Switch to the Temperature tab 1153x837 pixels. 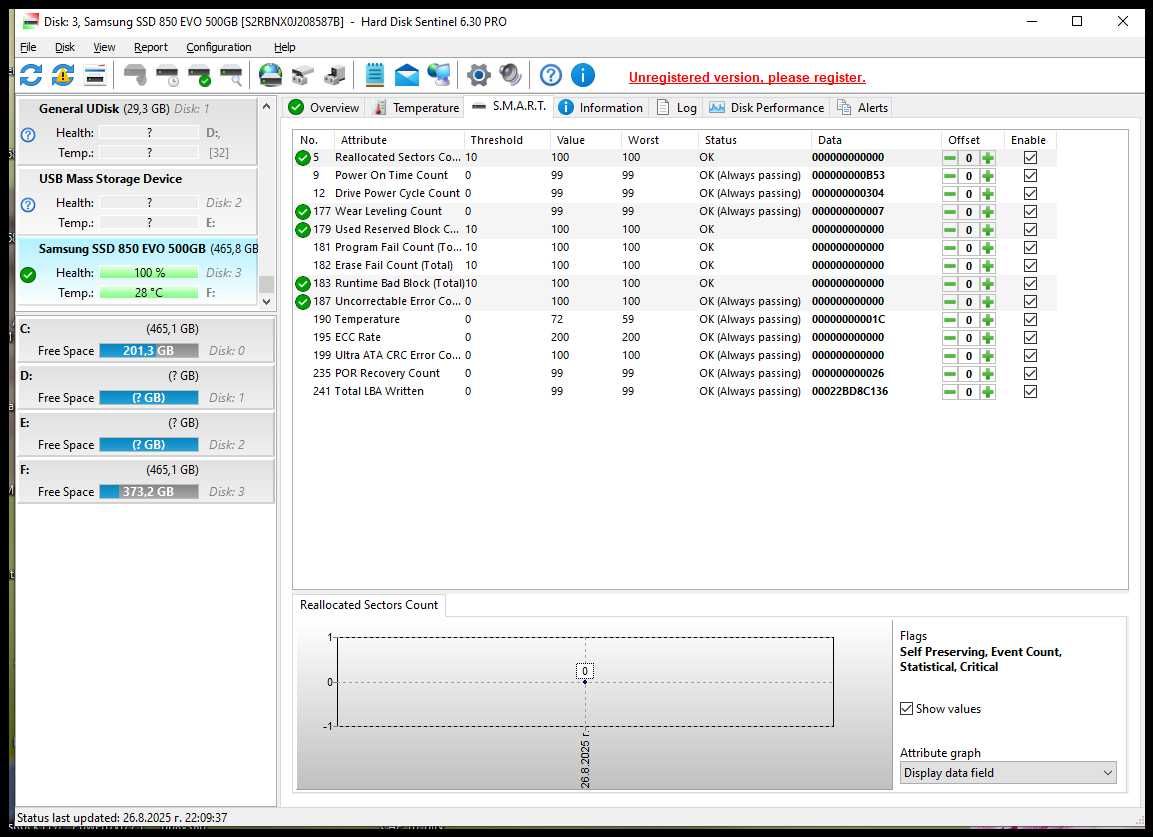pos(416,107)
